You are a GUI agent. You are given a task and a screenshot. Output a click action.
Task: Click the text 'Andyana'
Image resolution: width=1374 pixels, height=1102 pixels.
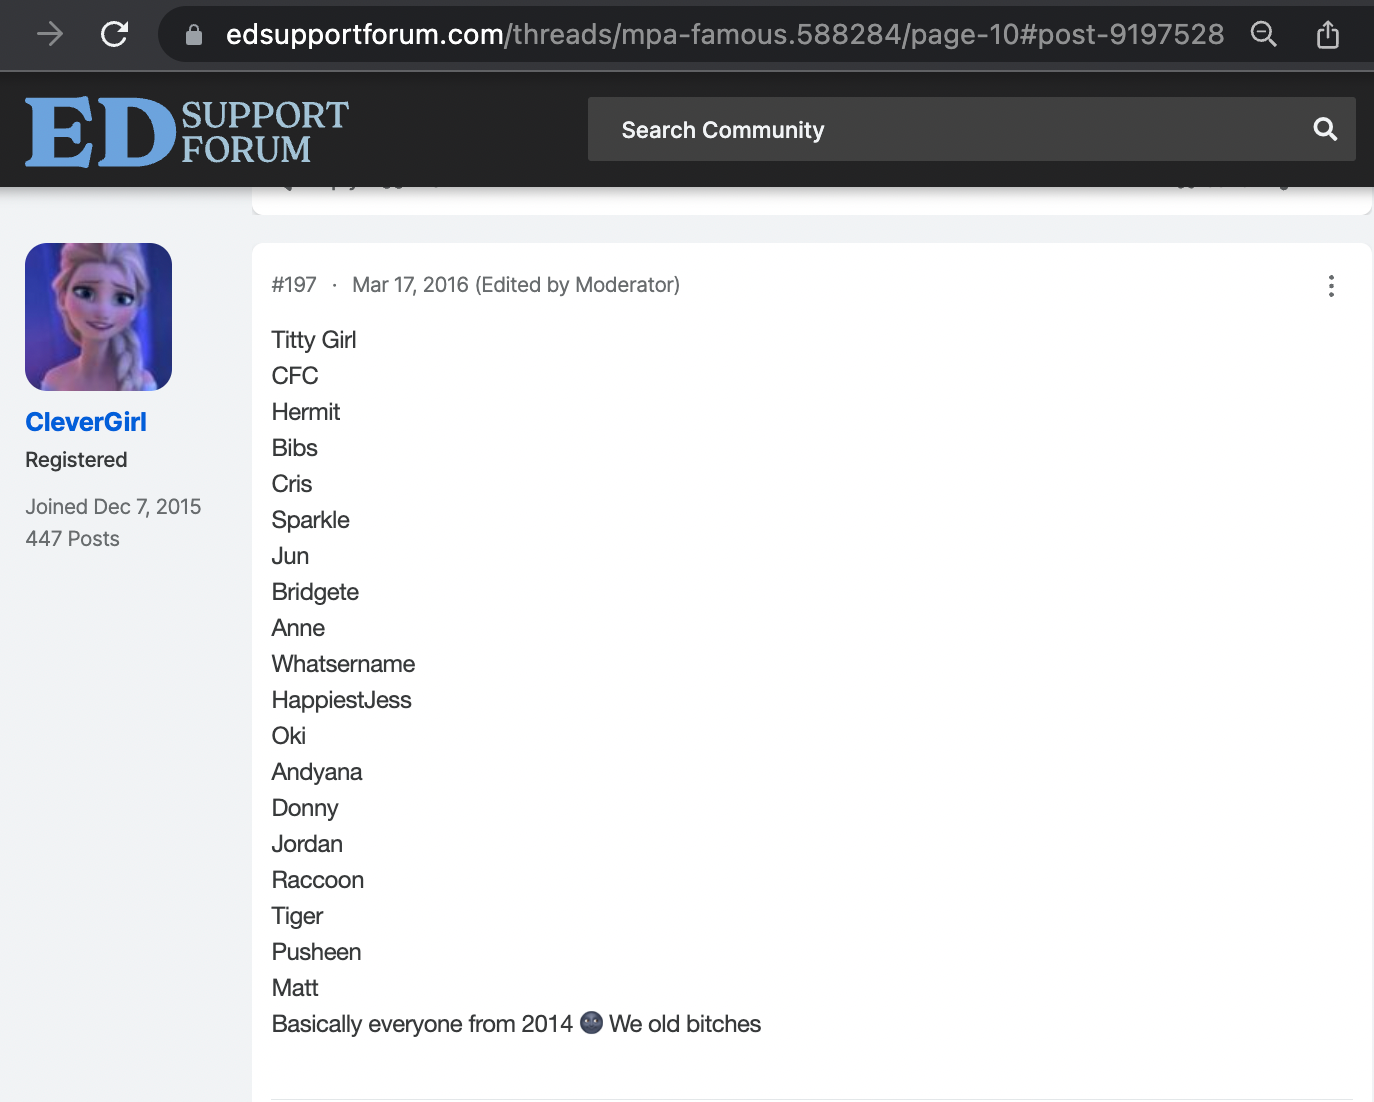[317, 772]
